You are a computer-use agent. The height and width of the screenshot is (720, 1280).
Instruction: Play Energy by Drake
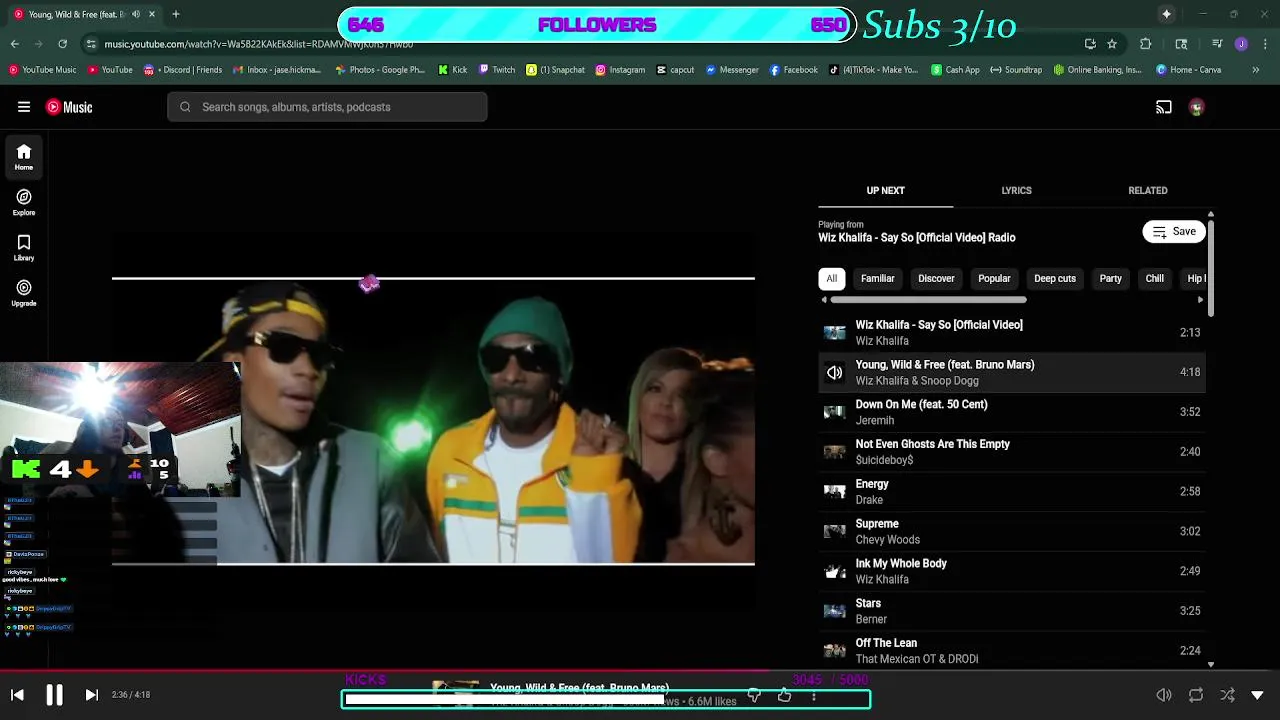1012,491
